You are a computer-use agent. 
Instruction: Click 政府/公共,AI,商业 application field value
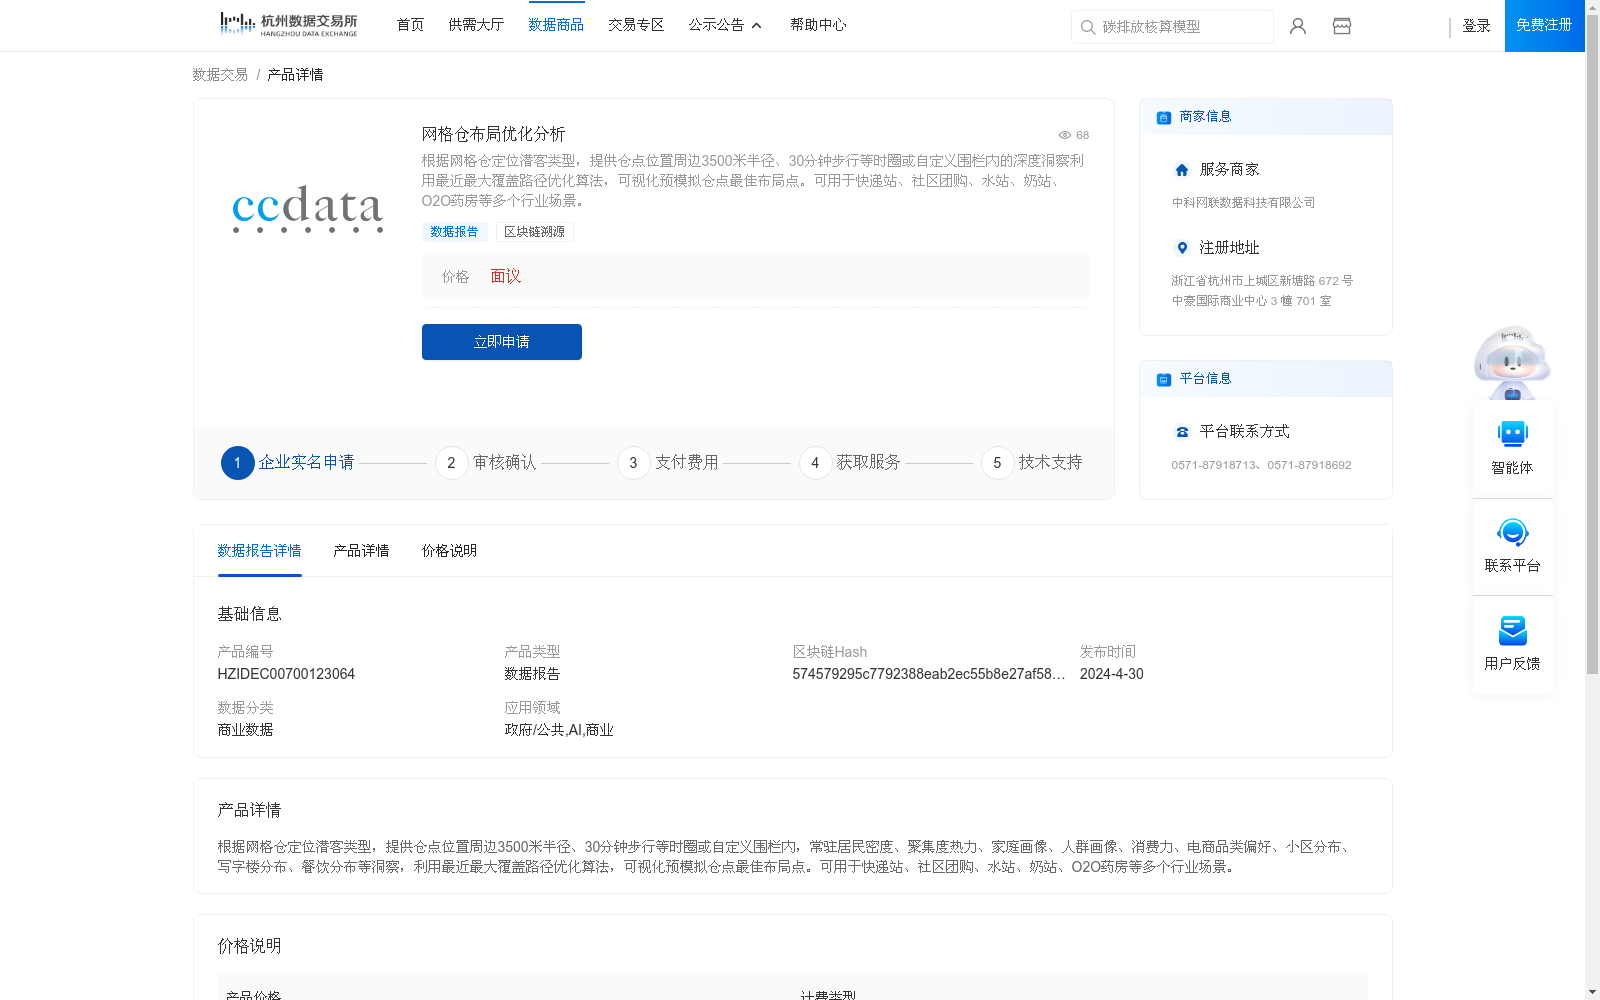(559, 730)
